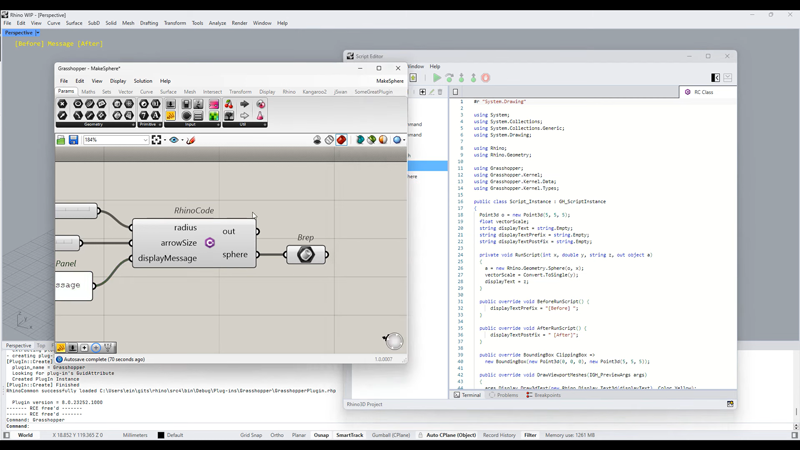Open the Terminal panel in Script Editor
This screenshot has width=800, height=450.
tap(467, 395)
